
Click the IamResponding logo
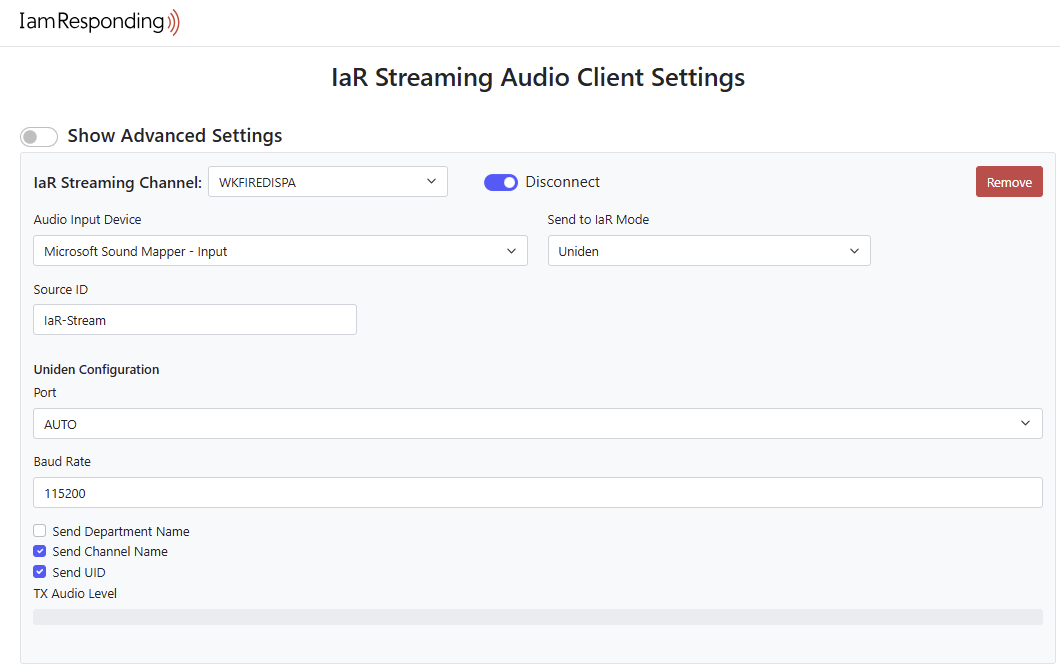tap(99, 22)
